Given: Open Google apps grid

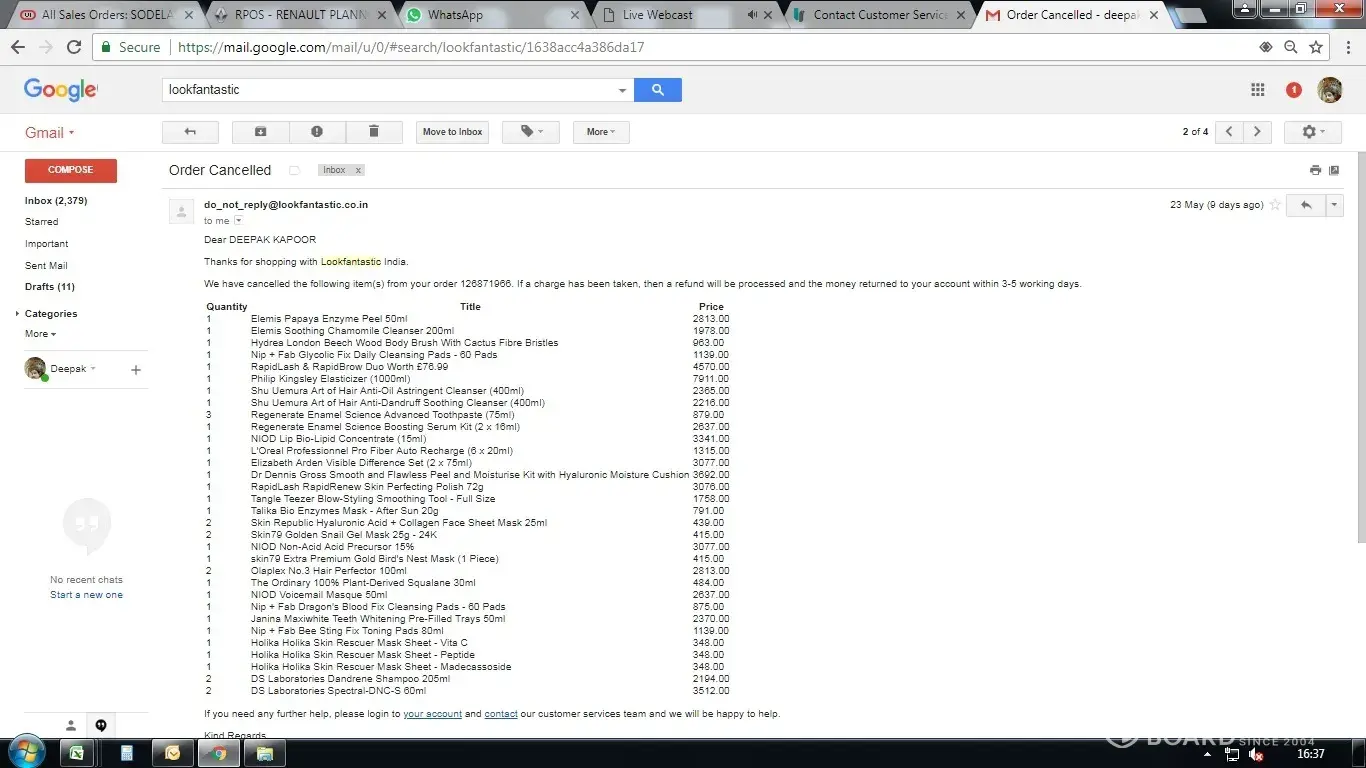Looking at the screenshot, I should [x=1258, y=90].
